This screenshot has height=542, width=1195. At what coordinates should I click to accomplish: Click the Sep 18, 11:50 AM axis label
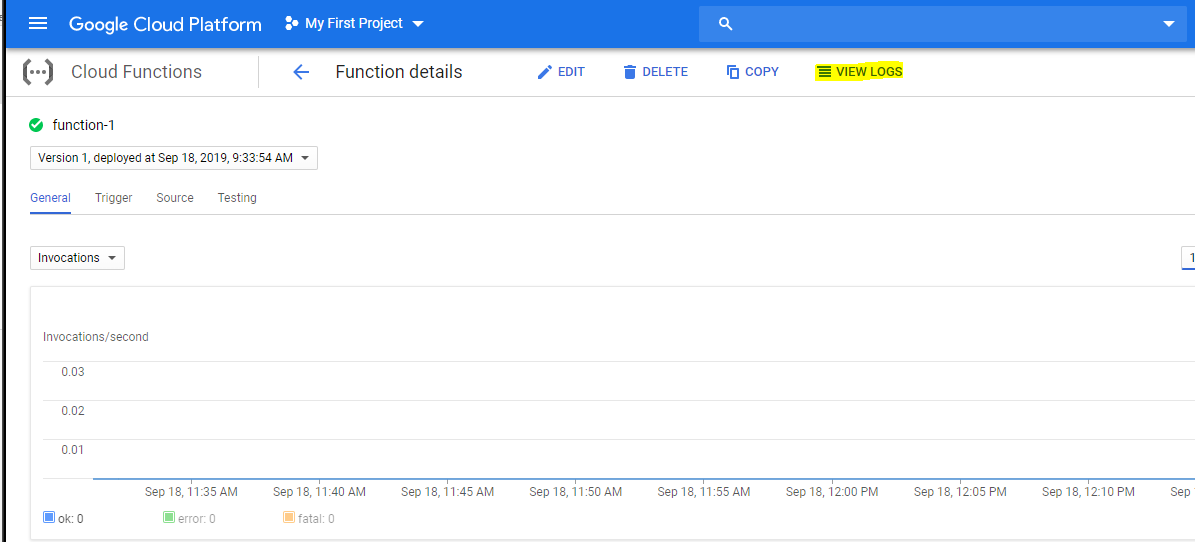click(x=575, y=492)
